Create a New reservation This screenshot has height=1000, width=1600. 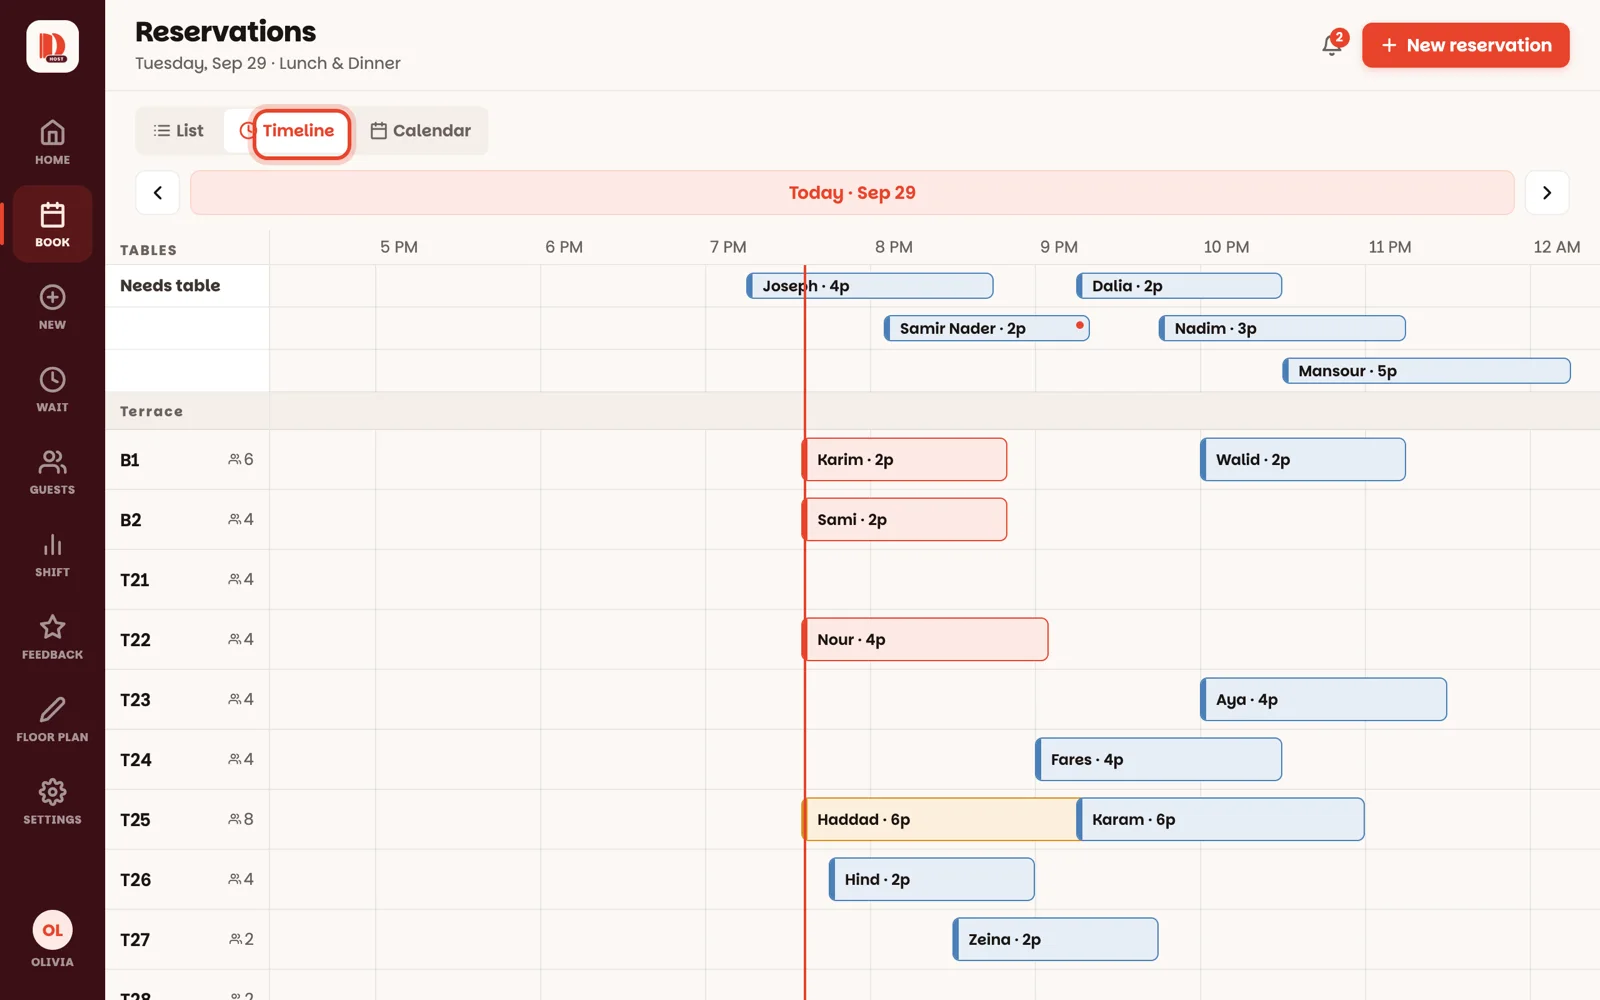(x=1465, y=45)
